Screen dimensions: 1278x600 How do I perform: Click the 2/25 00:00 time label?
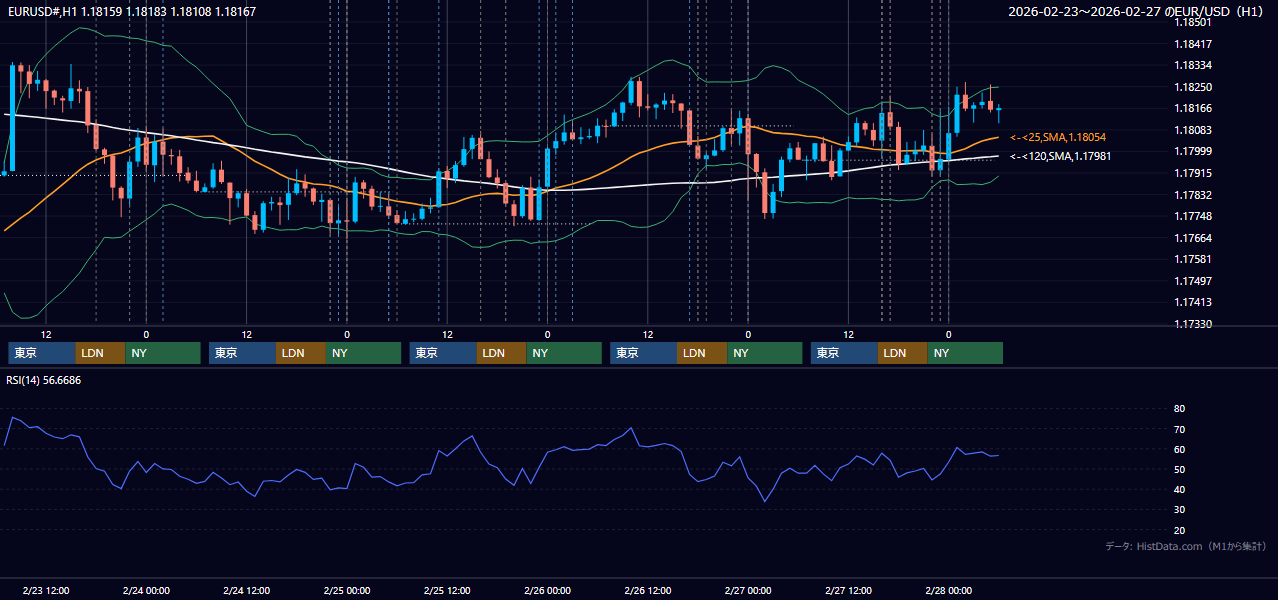pyautogui.click(x=347, y=590)
